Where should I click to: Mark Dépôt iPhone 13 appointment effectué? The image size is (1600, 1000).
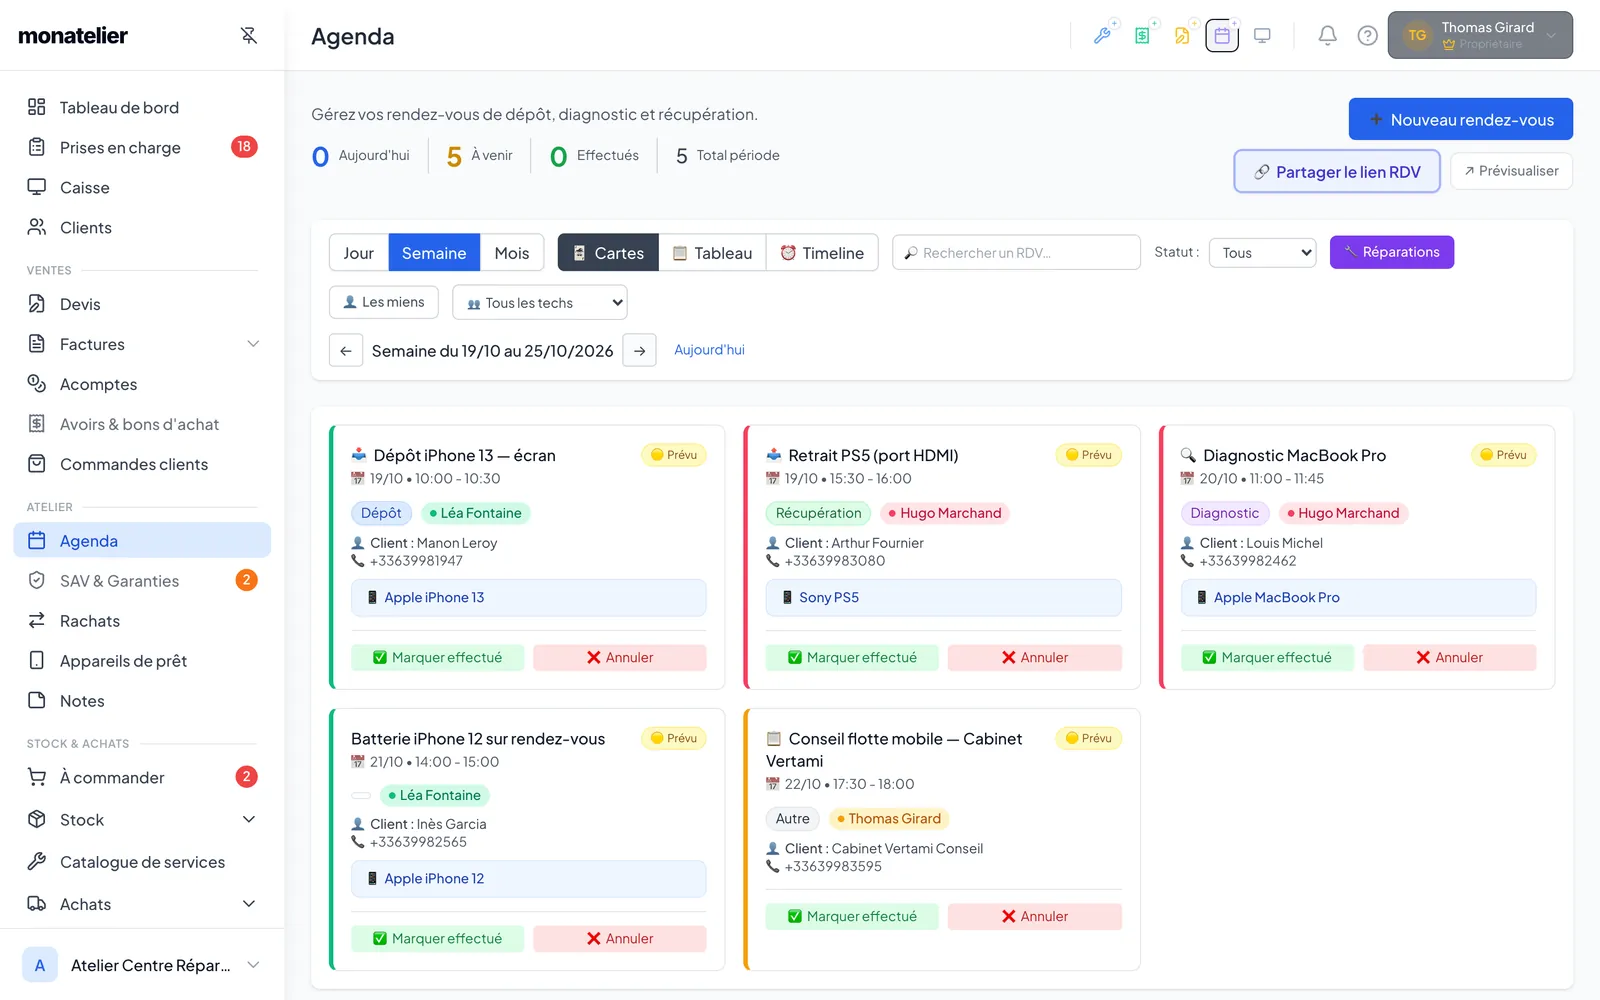pyautogui.click(x=437, y=657)
